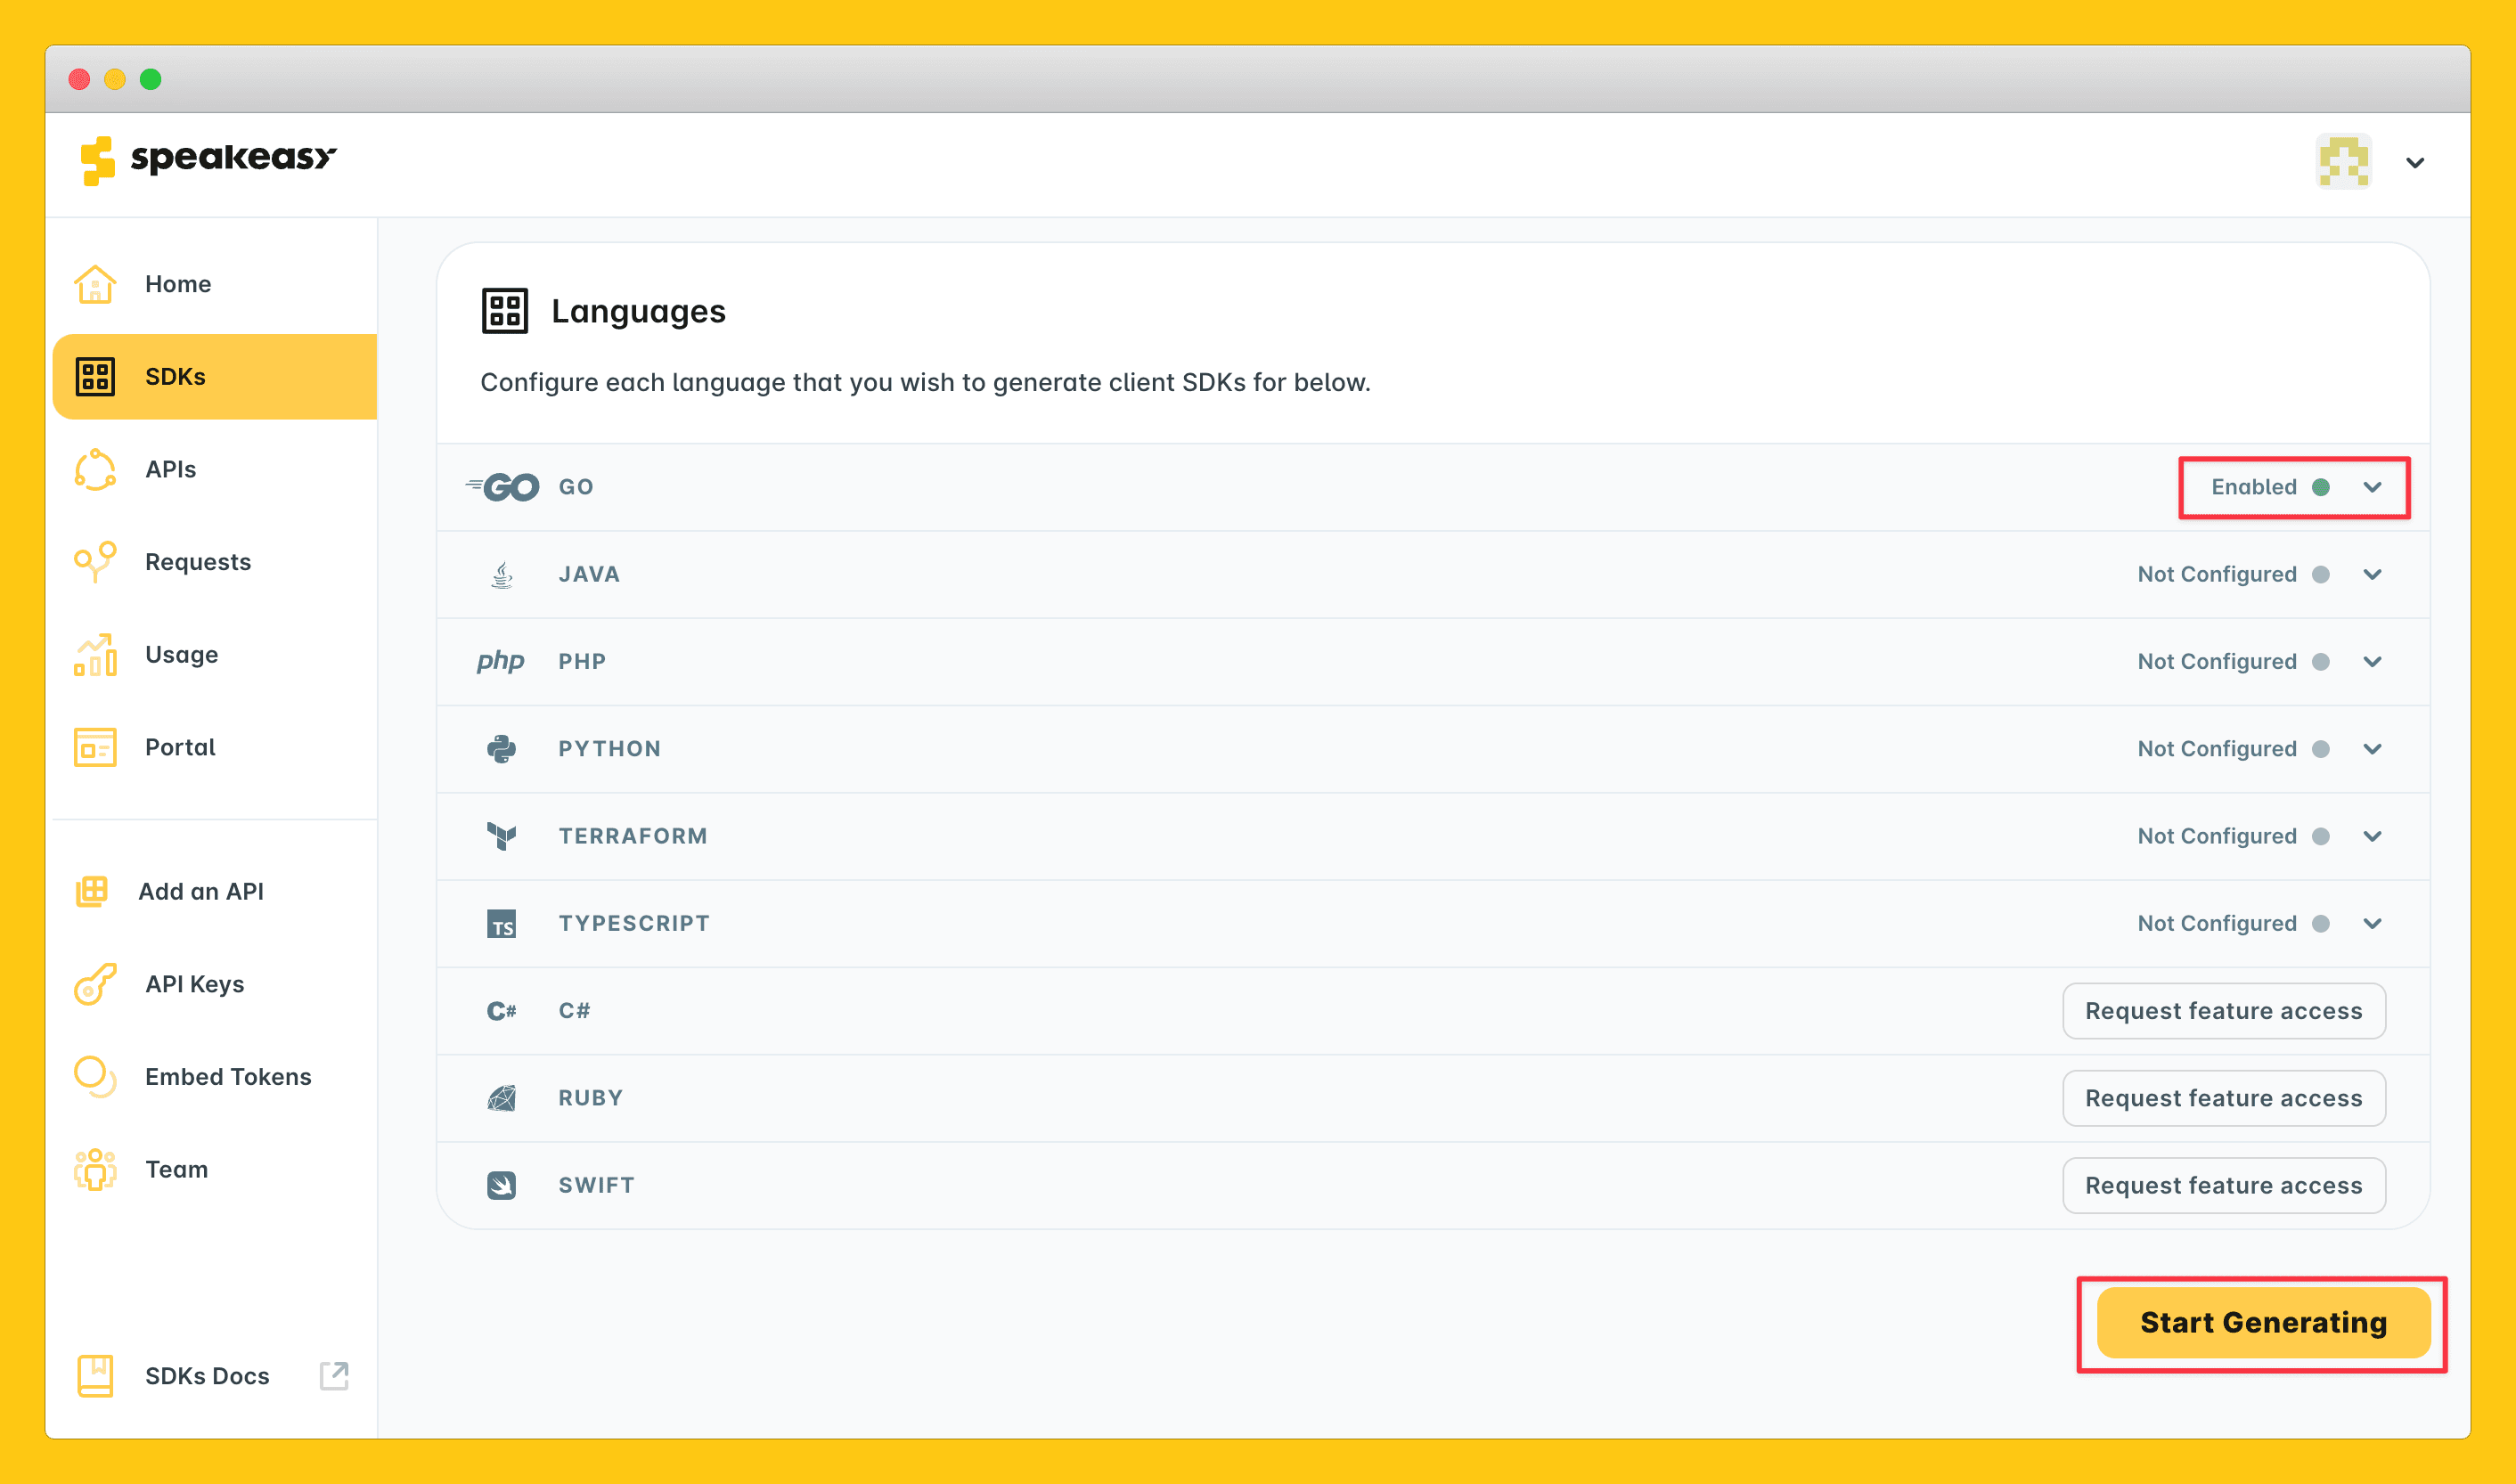This screenshot has width=2516, height=1484.
Task: Click the APIs sidebar icon
Action: 95,470
